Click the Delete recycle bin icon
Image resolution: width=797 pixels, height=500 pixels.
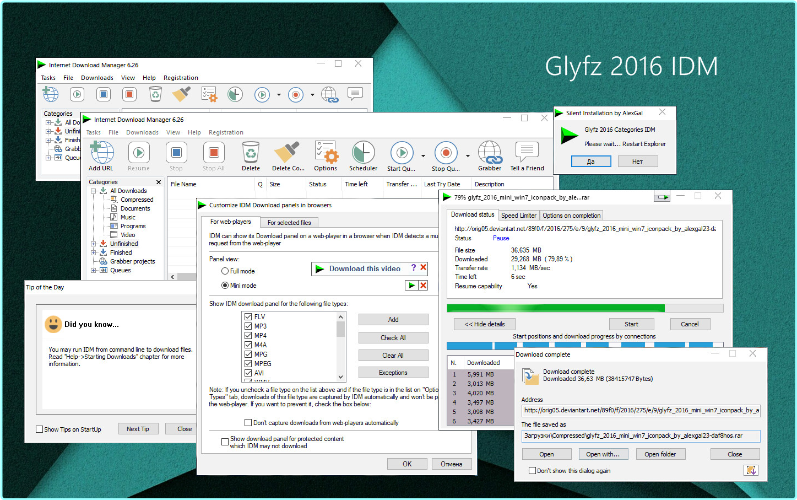[250, 152]
